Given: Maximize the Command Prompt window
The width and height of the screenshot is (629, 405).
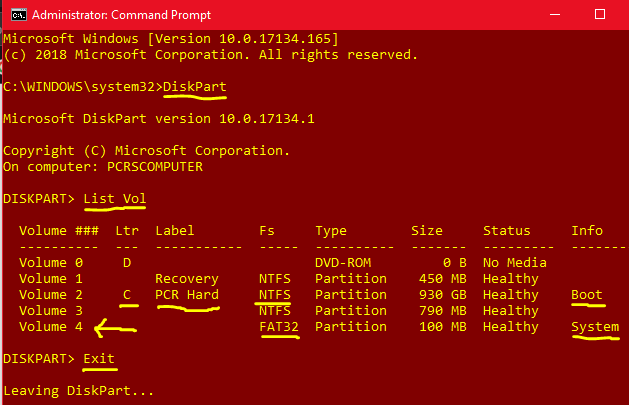Looking at the screenshot, I should 600,15.
